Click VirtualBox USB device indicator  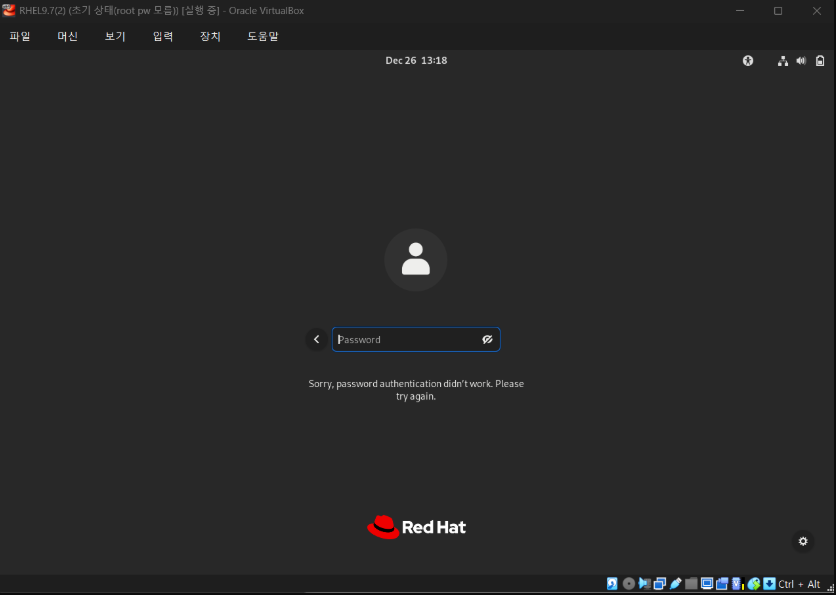pyautogui.click(x=676, y=584)
